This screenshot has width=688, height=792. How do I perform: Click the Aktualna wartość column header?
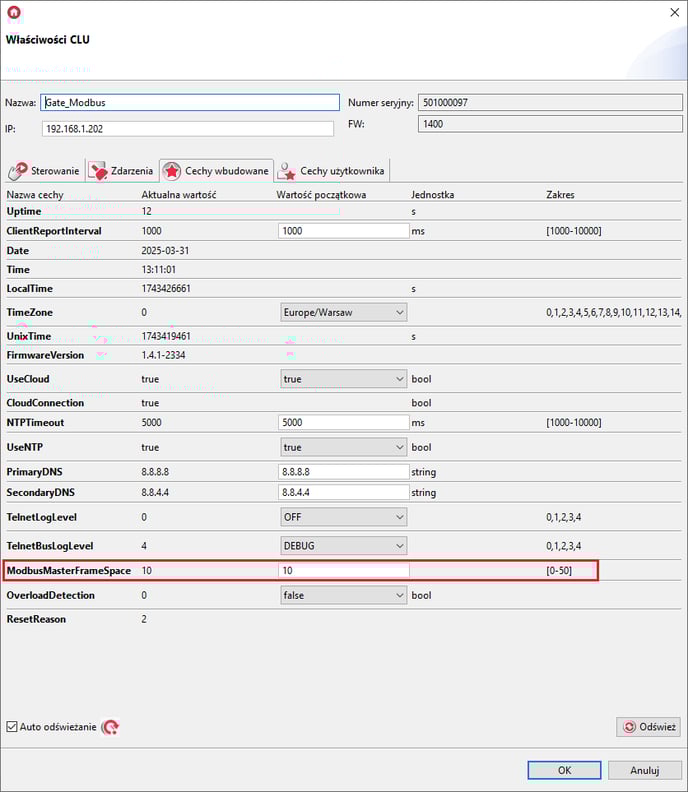179,194
